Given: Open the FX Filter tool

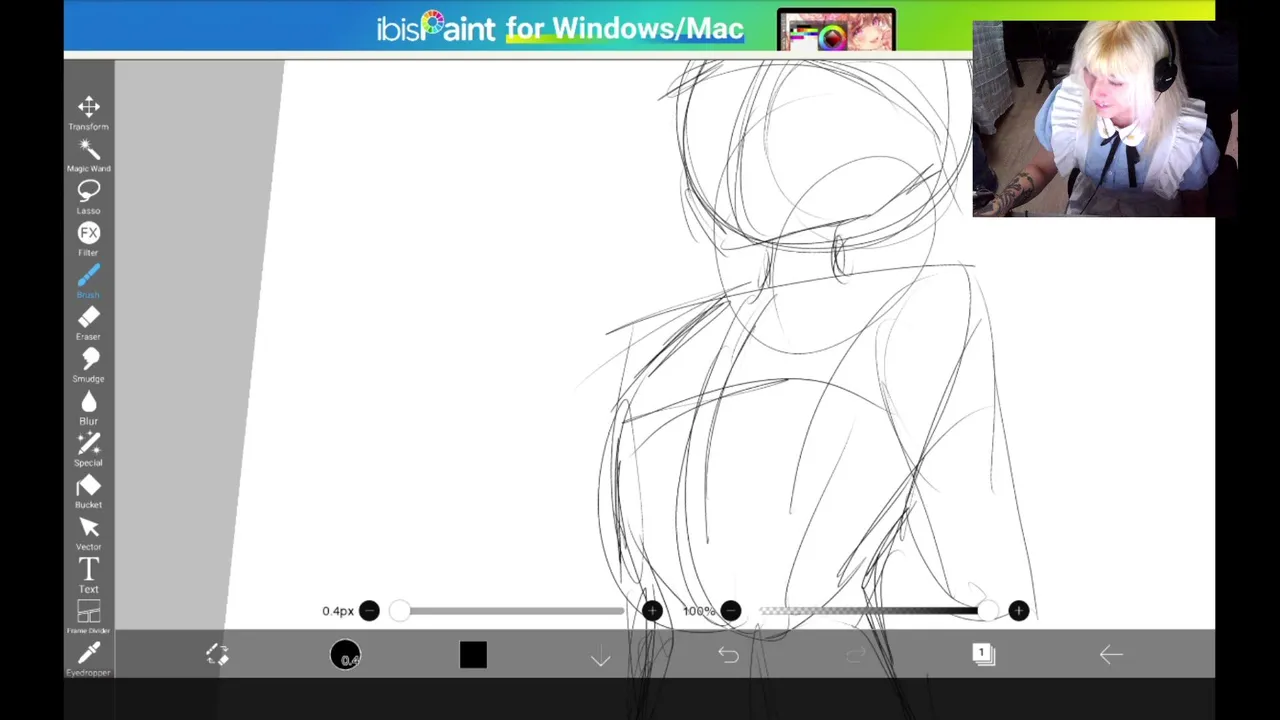Looking at the screenshot, I should (x=89, y=239).
